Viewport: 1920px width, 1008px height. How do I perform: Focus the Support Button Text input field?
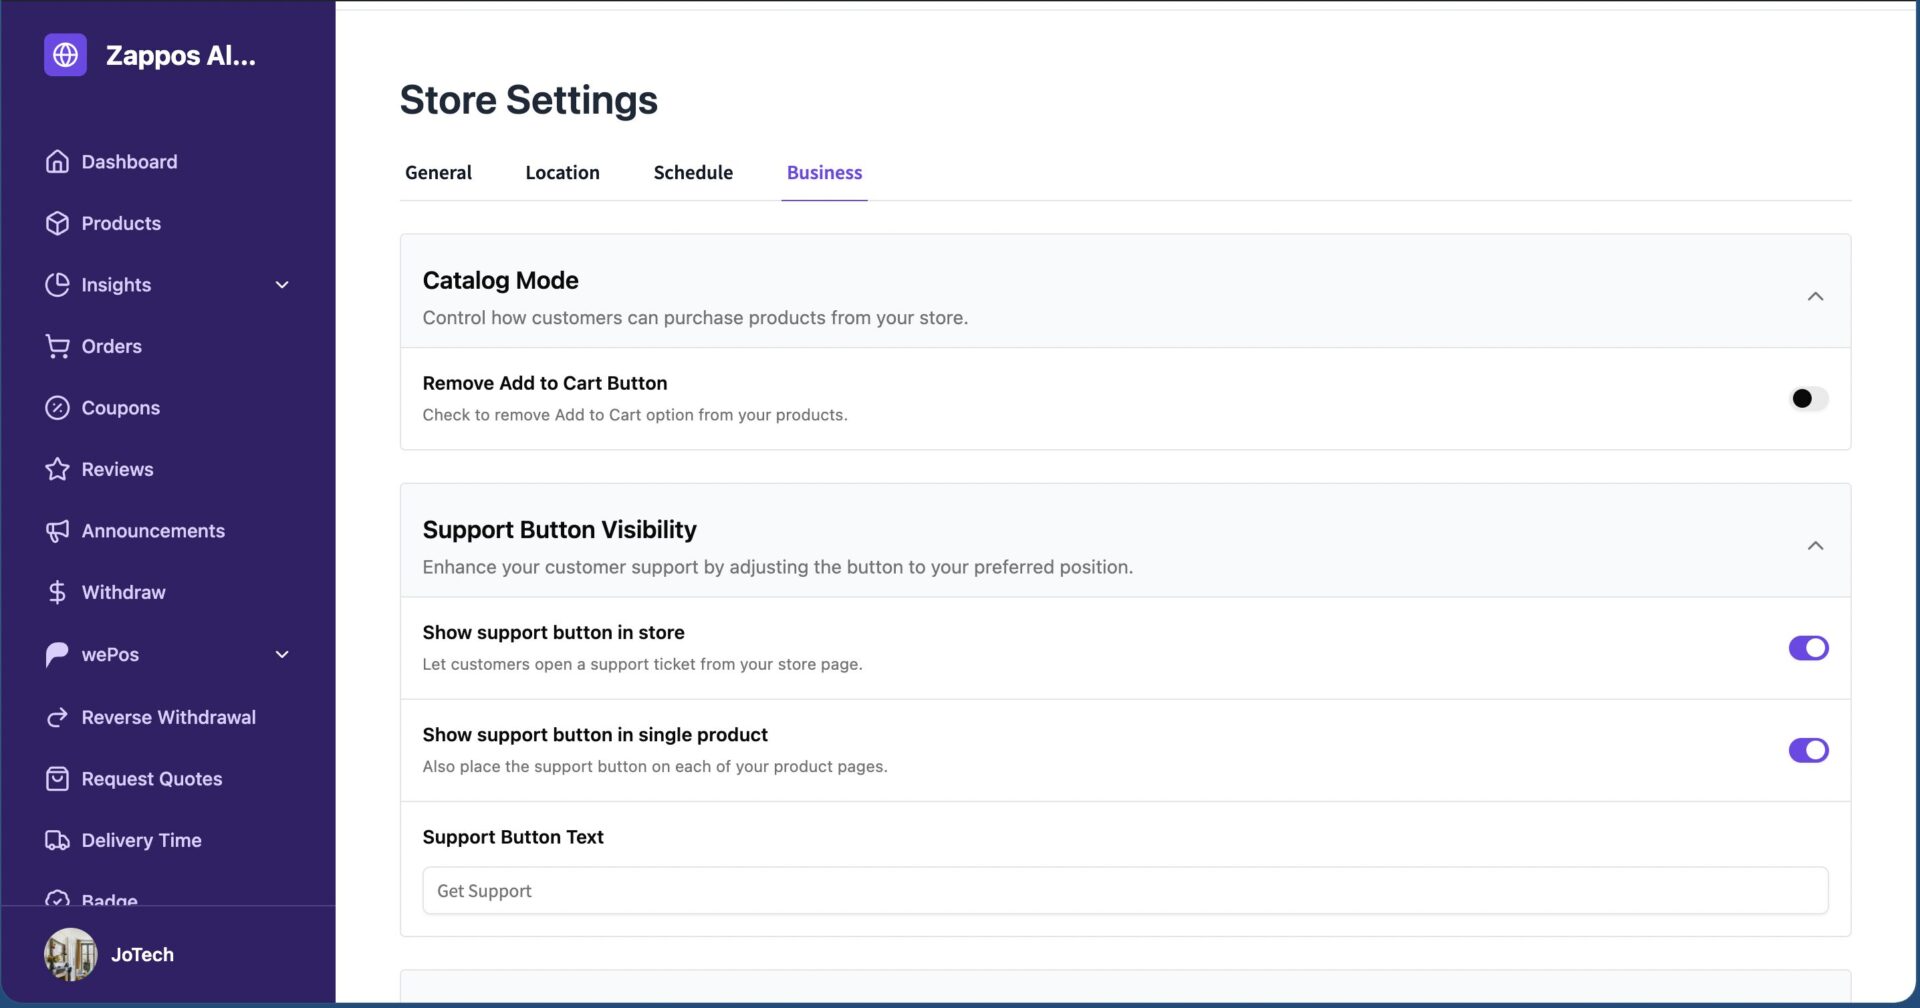[1125, 890]
